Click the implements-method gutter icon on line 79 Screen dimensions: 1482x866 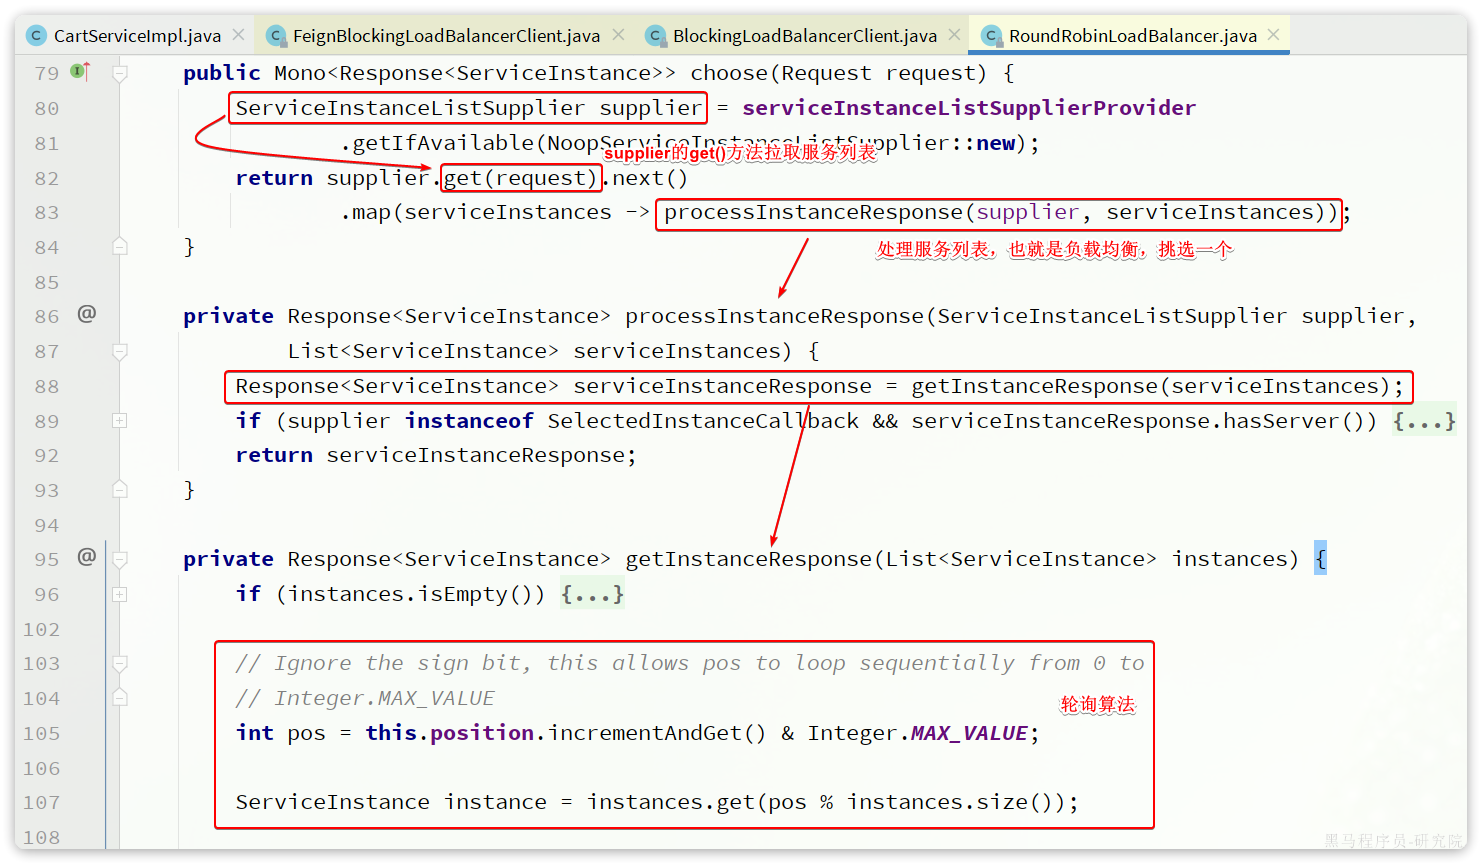[80, 72]
